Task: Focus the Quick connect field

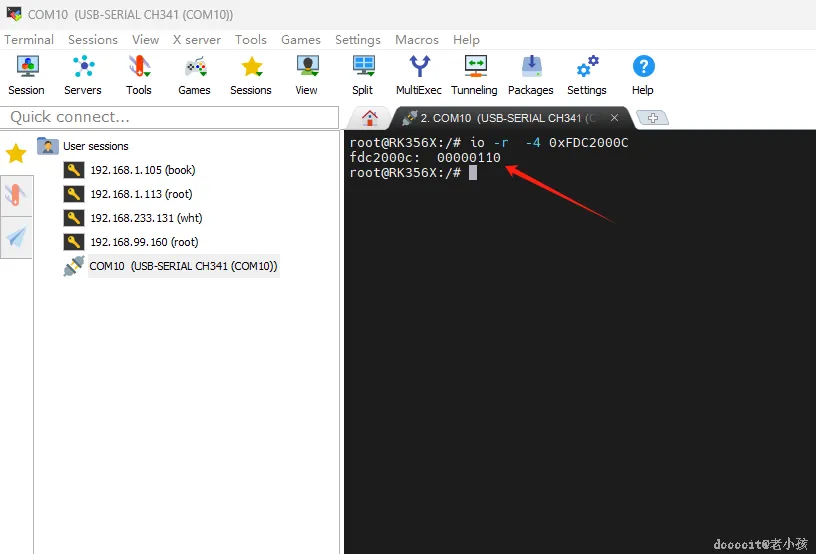Action: (x=170, y=117)
